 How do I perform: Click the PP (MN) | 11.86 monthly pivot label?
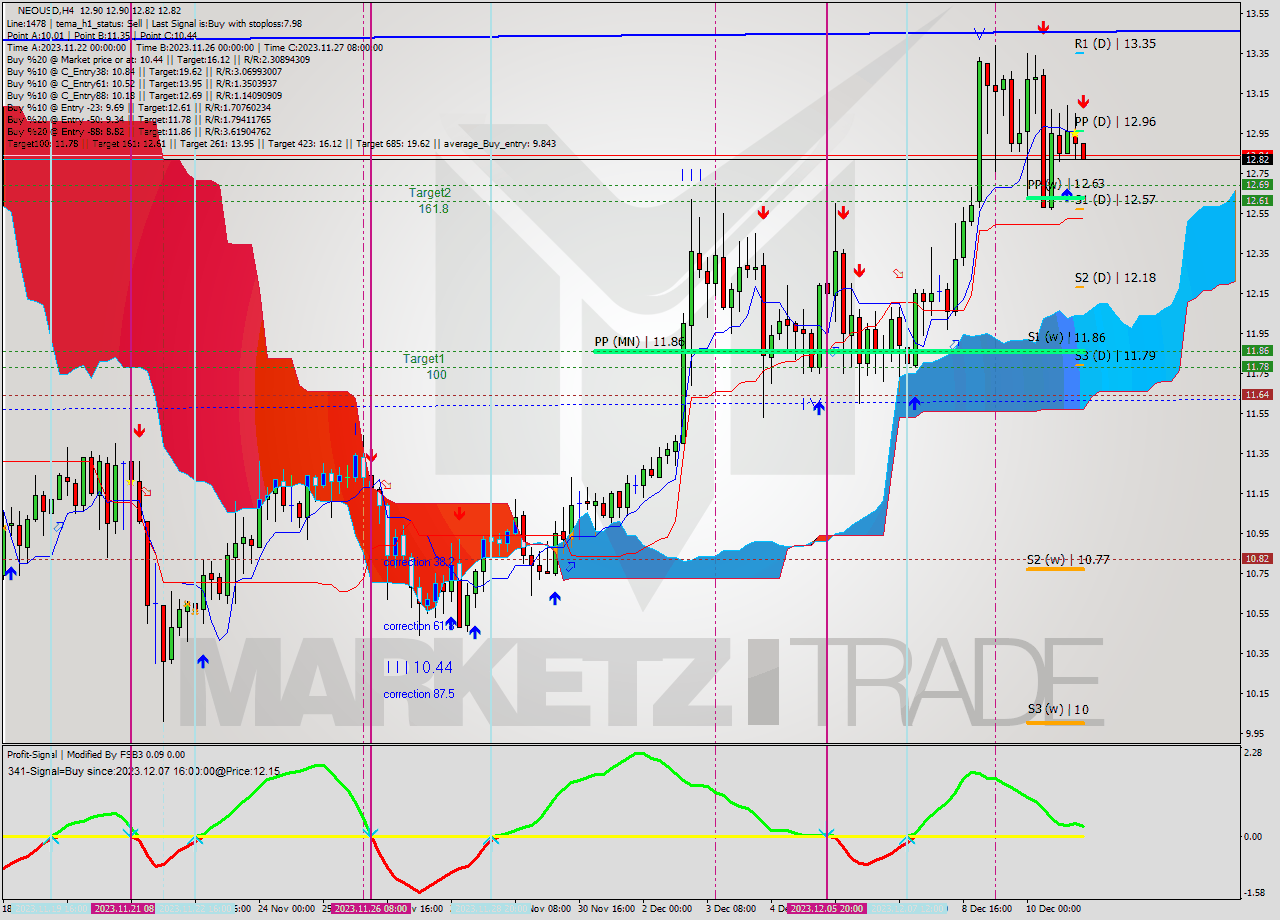640,342
